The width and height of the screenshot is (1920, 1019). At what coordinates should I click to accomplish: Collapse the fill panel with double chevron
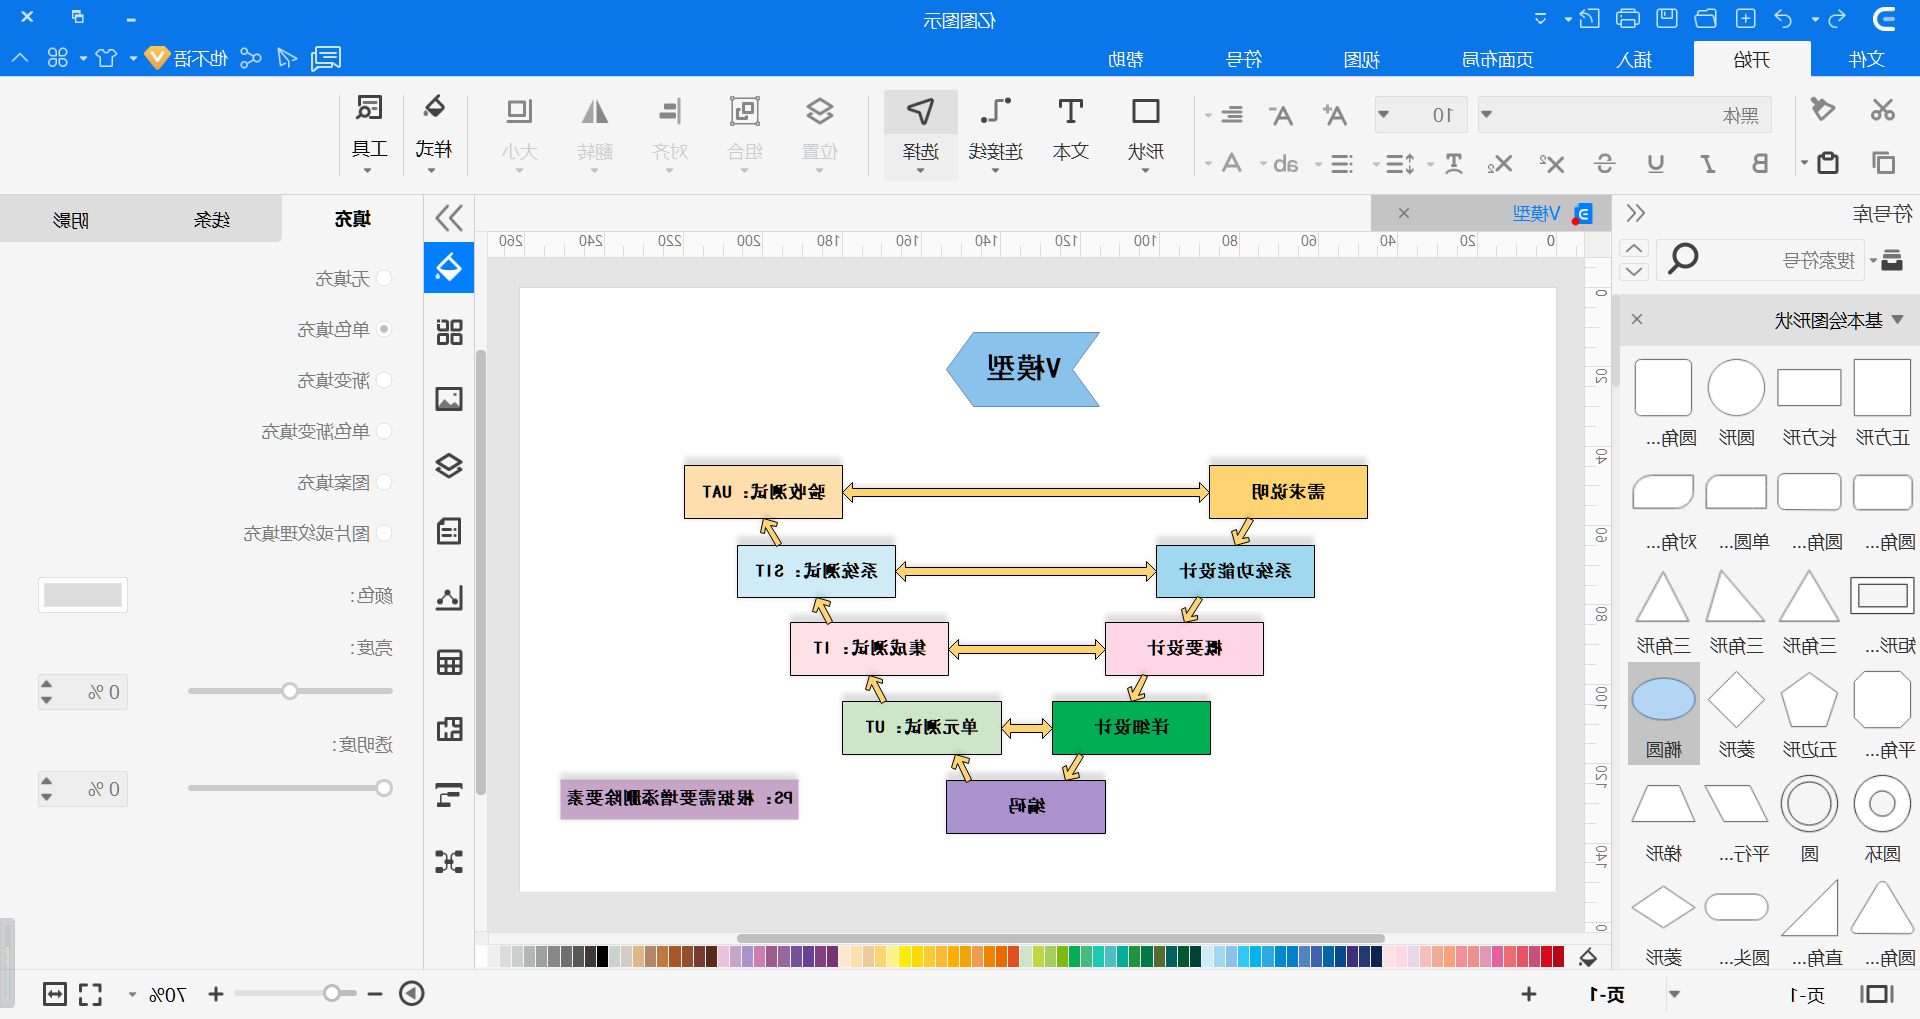pos(449,218)
